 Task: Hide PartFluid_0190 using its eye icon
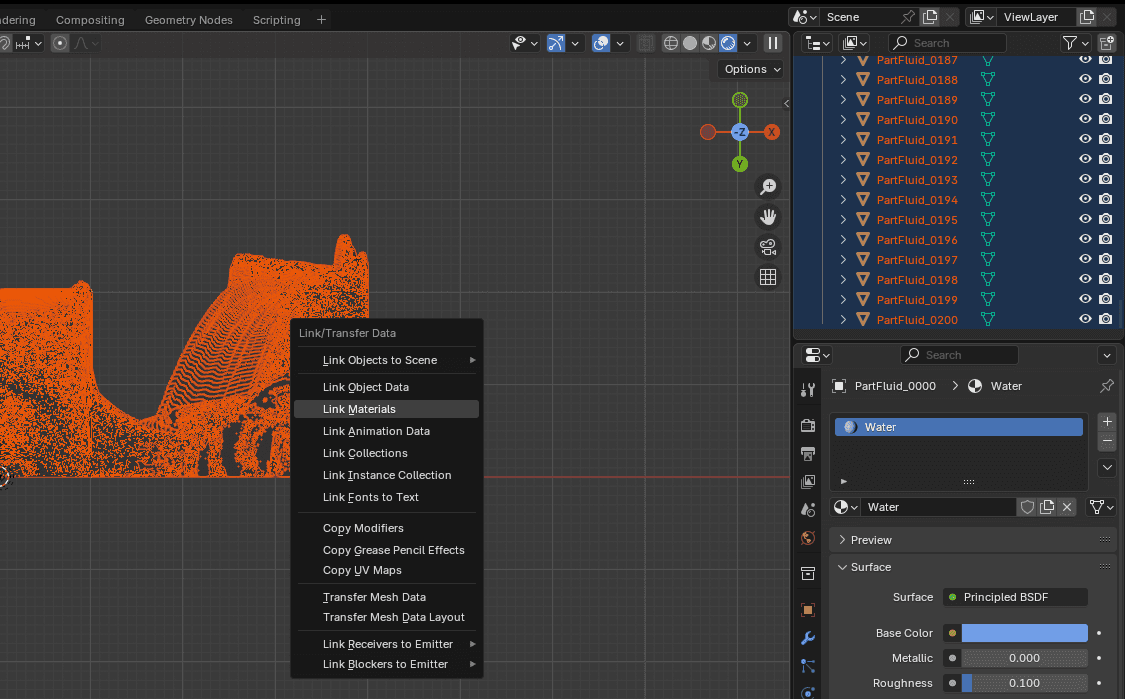coord(1085,120)
